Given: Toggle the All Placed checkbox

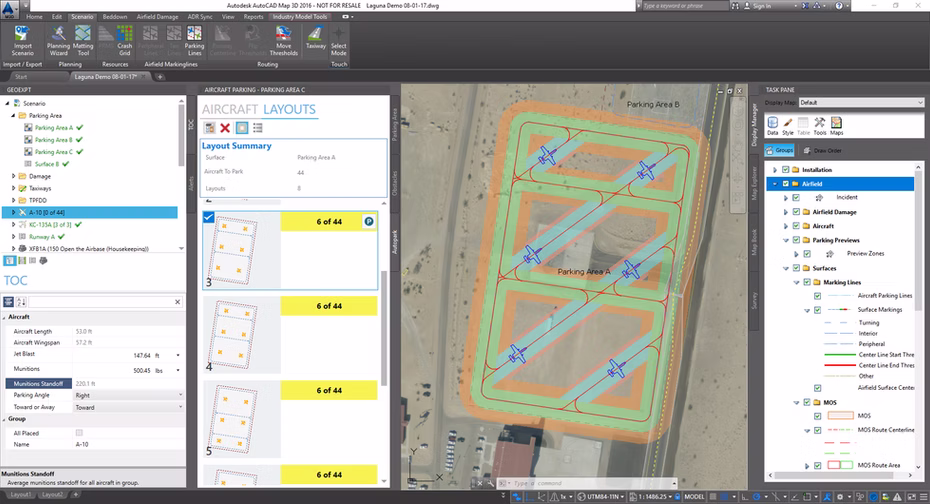Looking at the screenshot, I should (x=79, y=433).
